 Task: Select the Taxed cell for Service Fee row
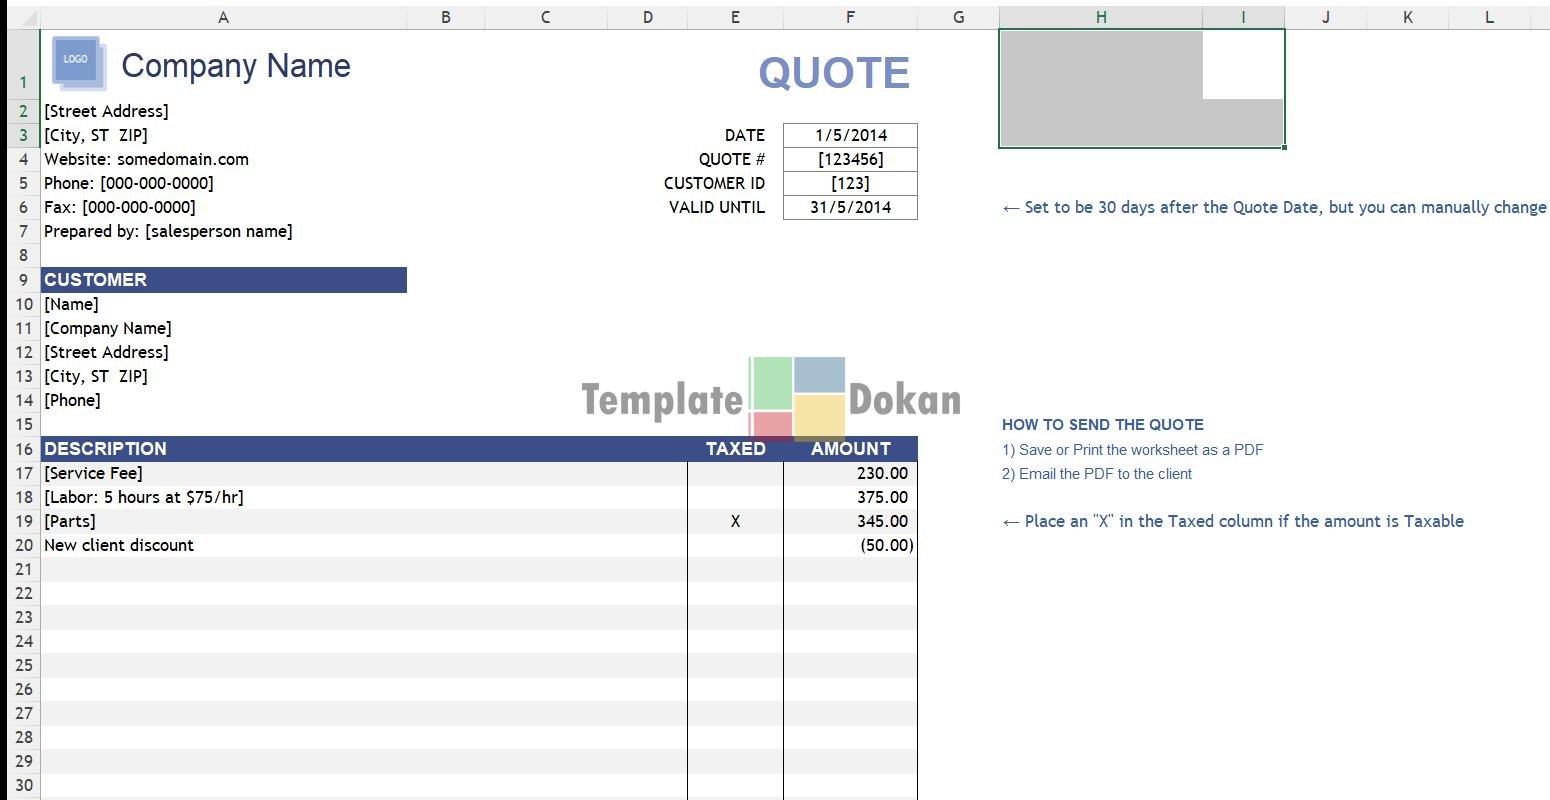tap(735, 473)
